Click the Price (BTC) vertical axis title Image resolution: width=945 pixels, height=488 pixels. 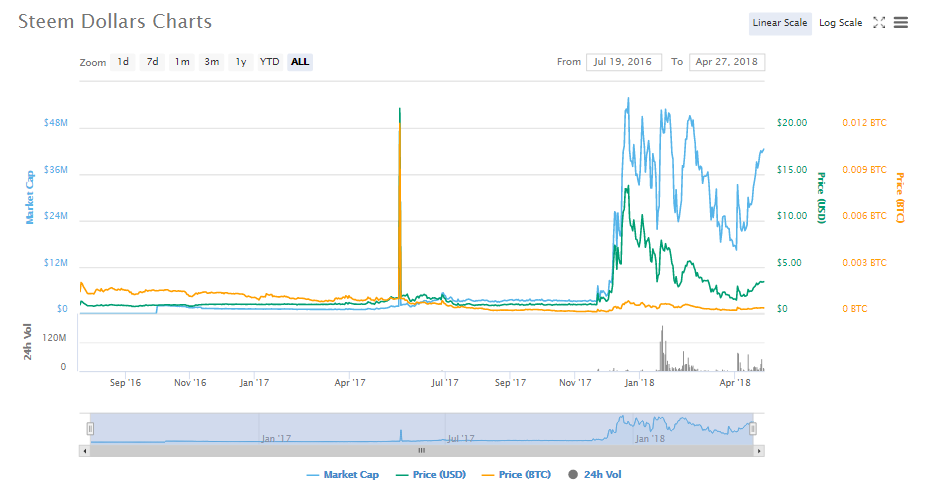click(900, 198)
